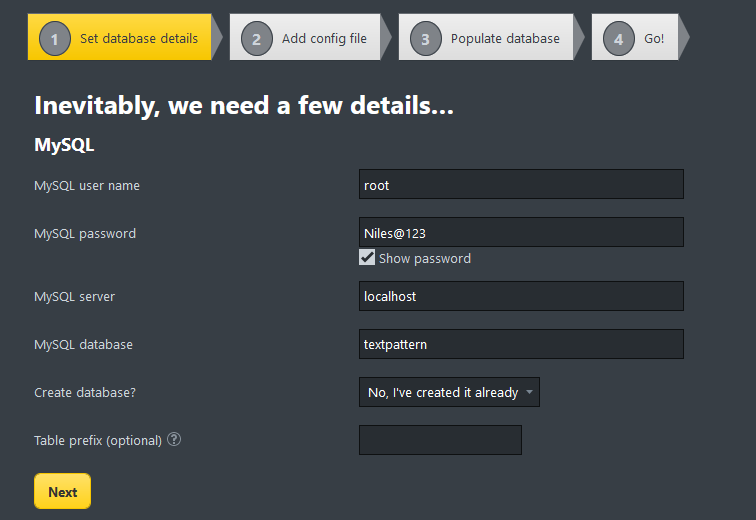Click the number 3 step circle
This screenshot has width=756, height=520.
426,39
